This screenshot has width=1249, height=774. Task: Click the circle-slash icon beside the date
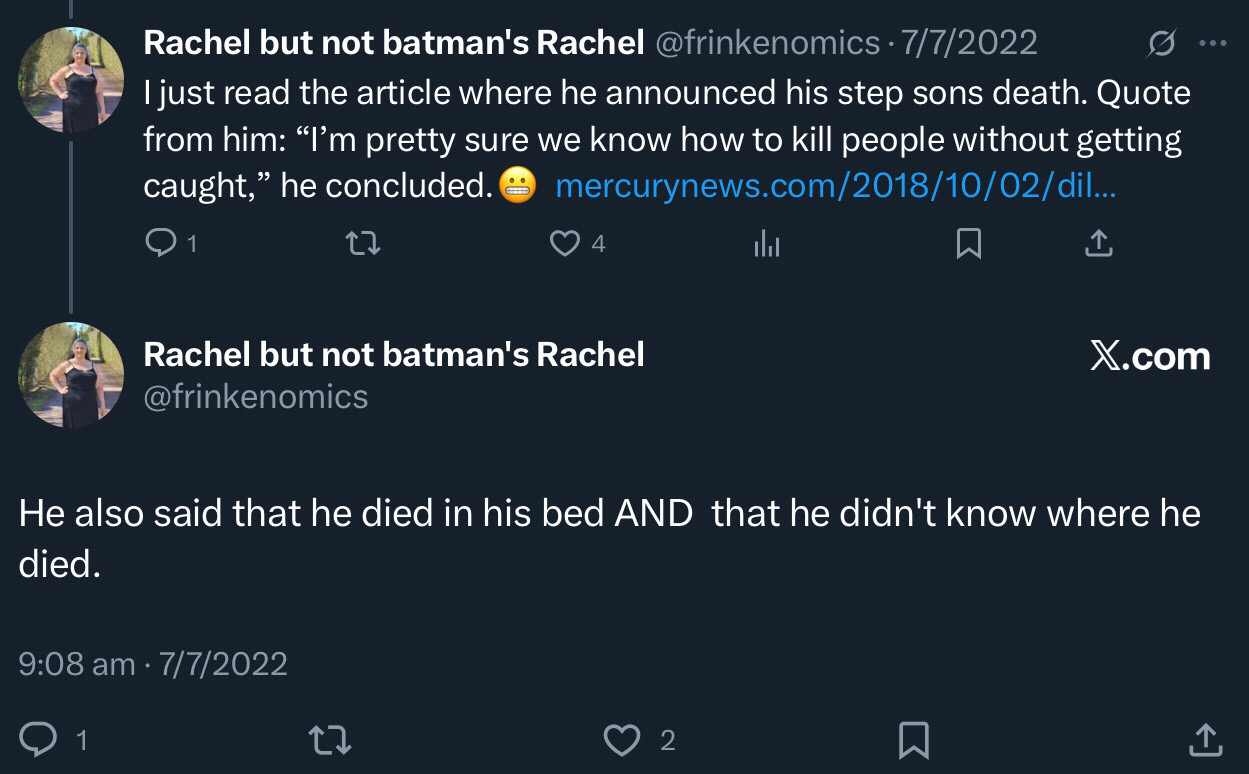pyautogui.click(x=1162, y=43)
